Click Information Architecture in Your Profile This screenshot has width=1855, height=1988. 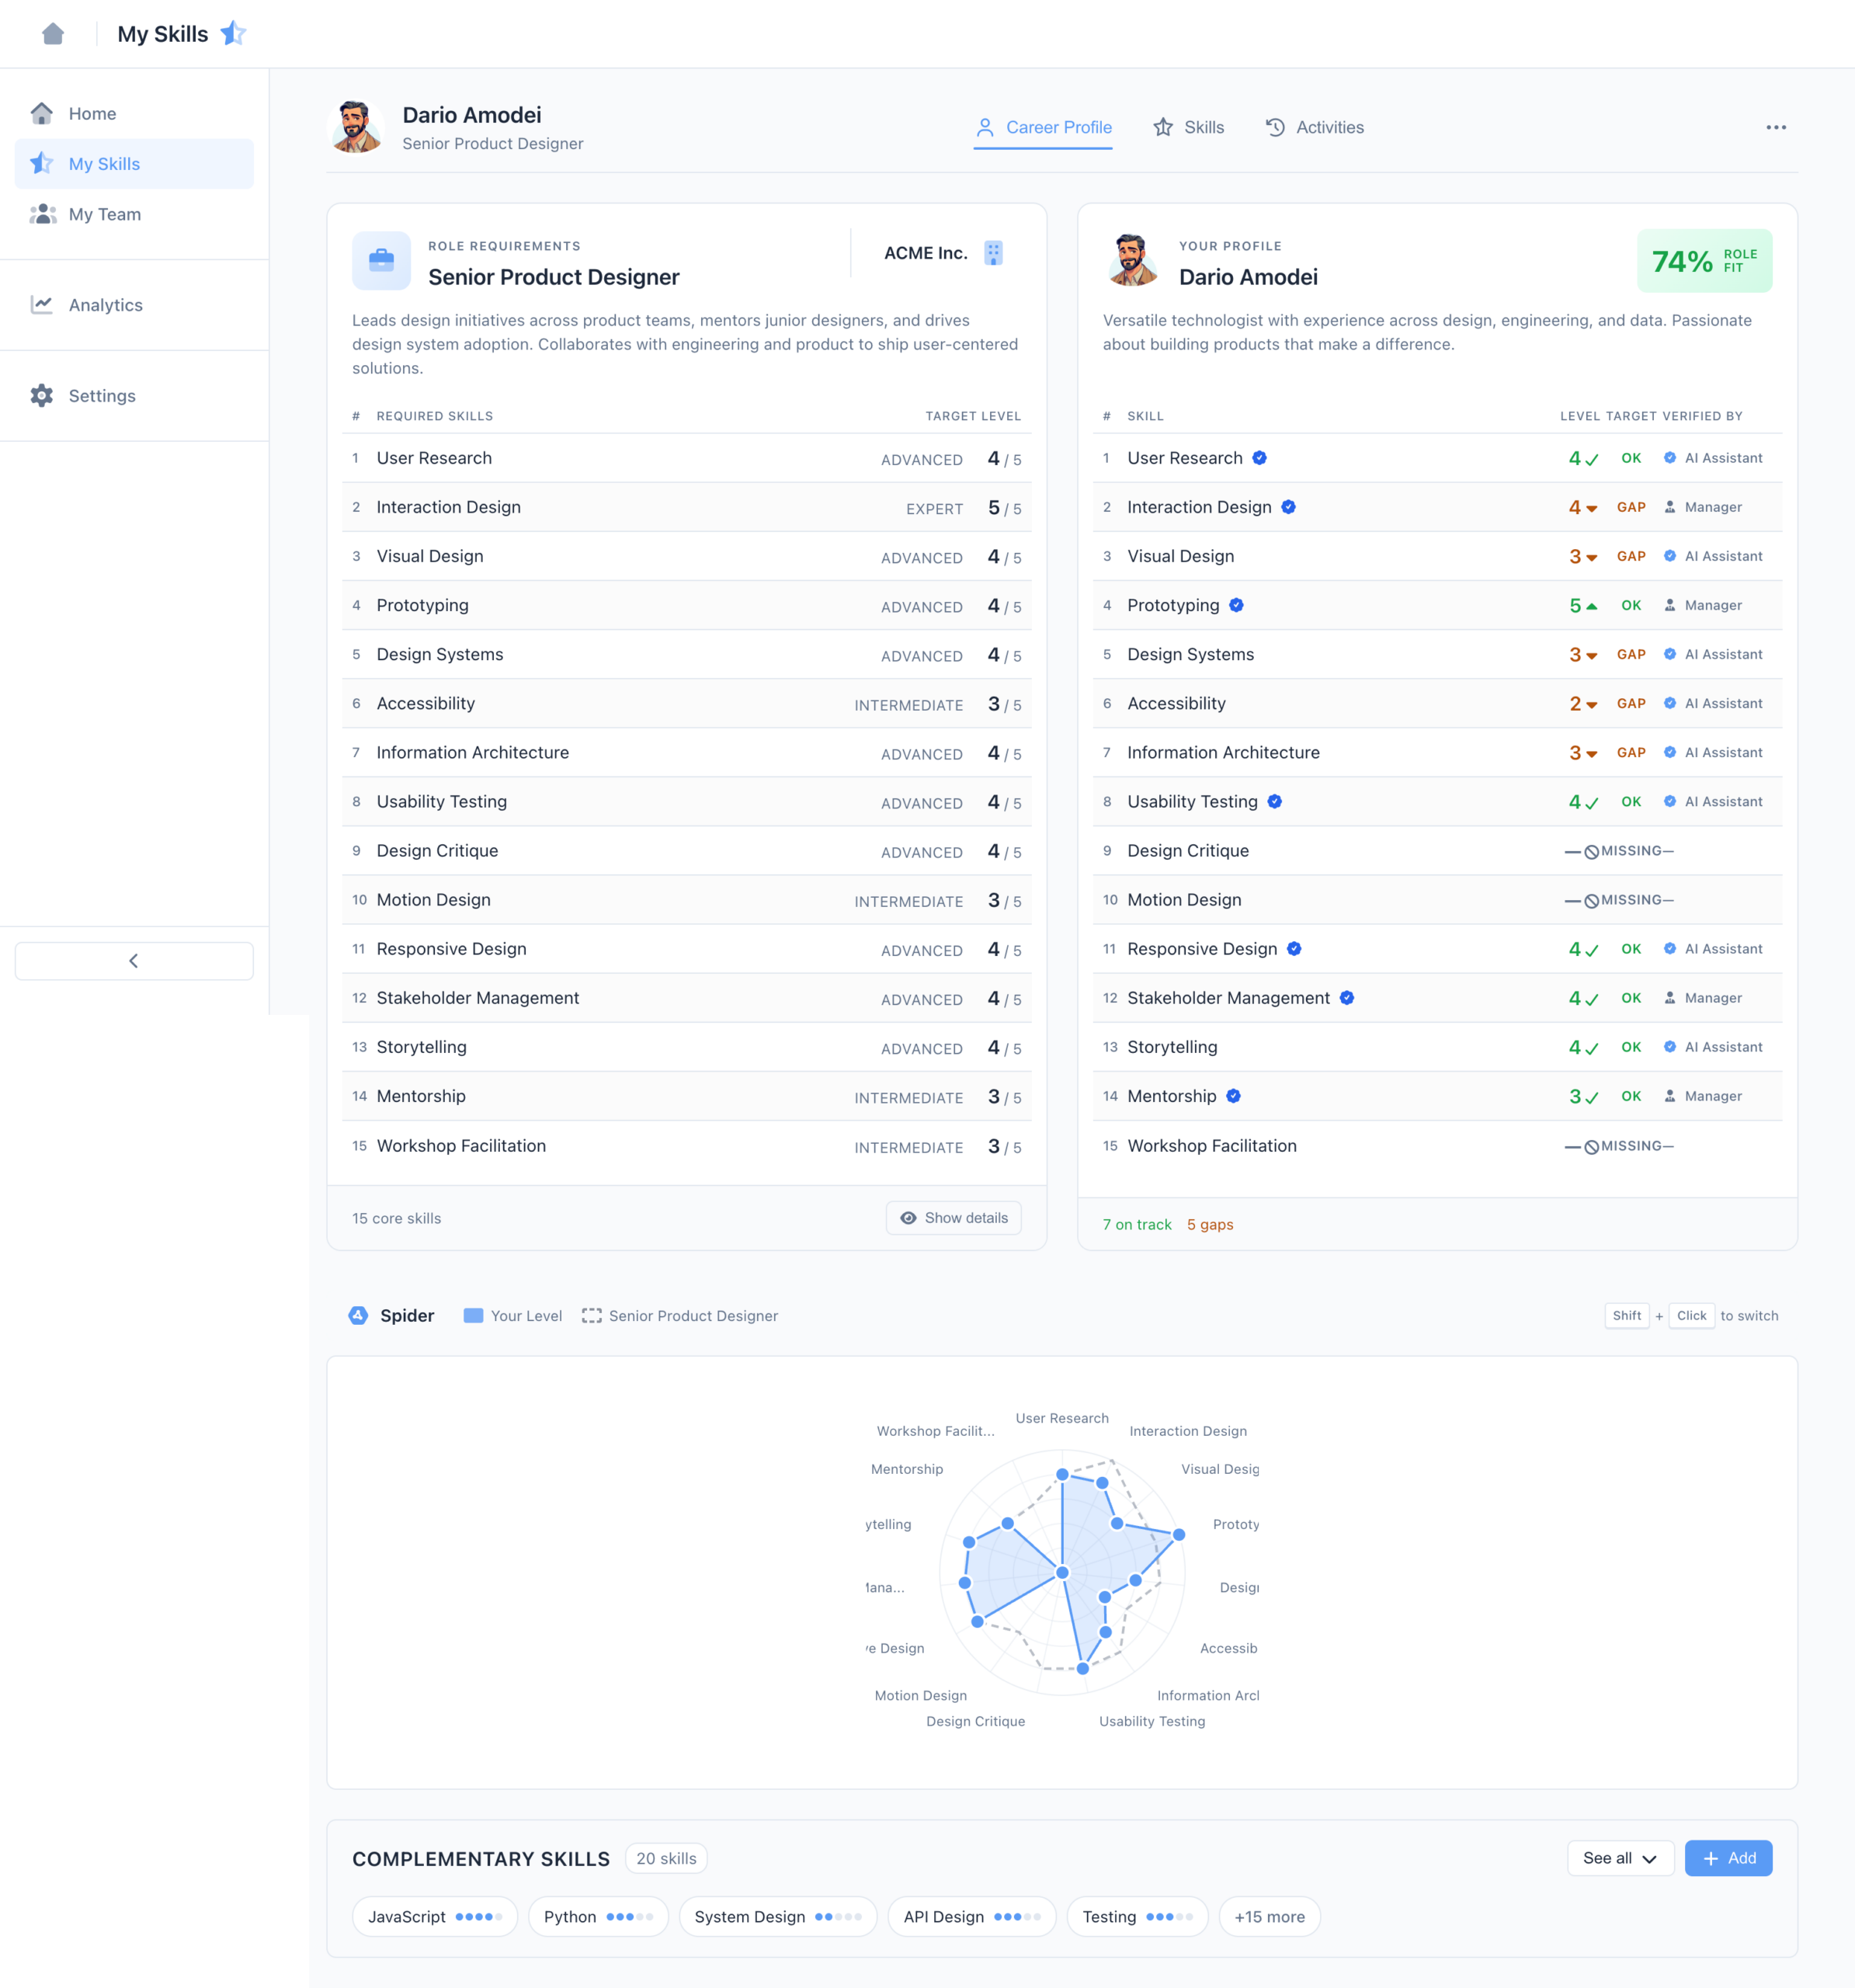tap(1223, 753)
